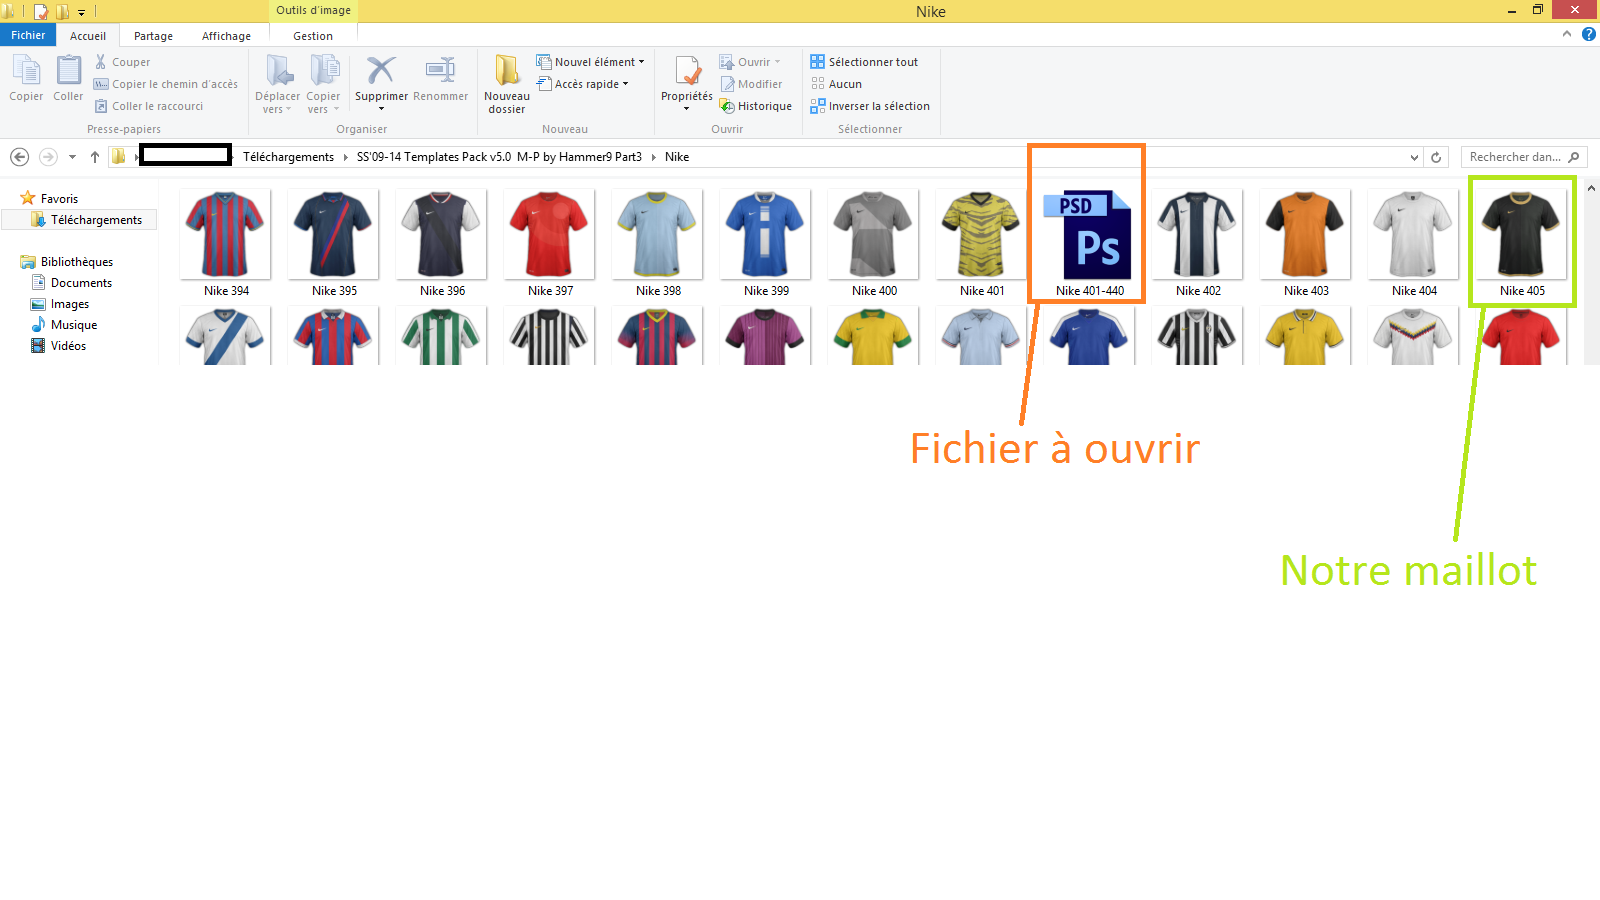Select the Nike 398 thumbnail
1600x900 pixels.
click(658, 244)
